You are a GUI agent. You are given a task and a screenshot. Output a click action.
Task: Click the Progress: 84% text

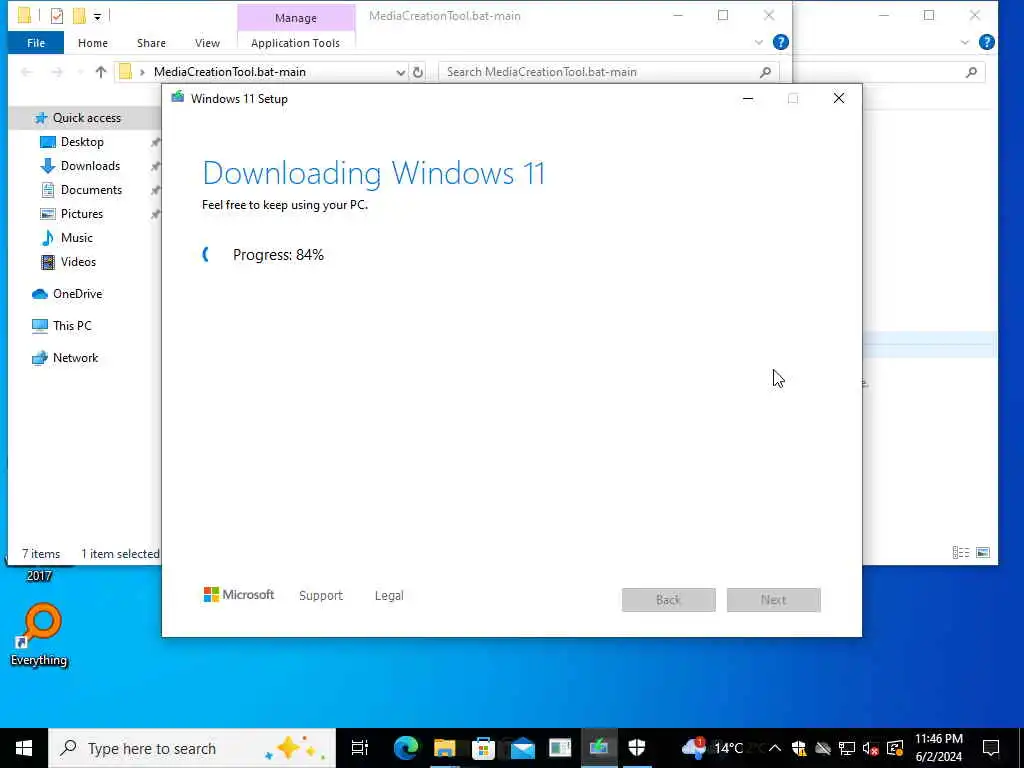(278, 255)
